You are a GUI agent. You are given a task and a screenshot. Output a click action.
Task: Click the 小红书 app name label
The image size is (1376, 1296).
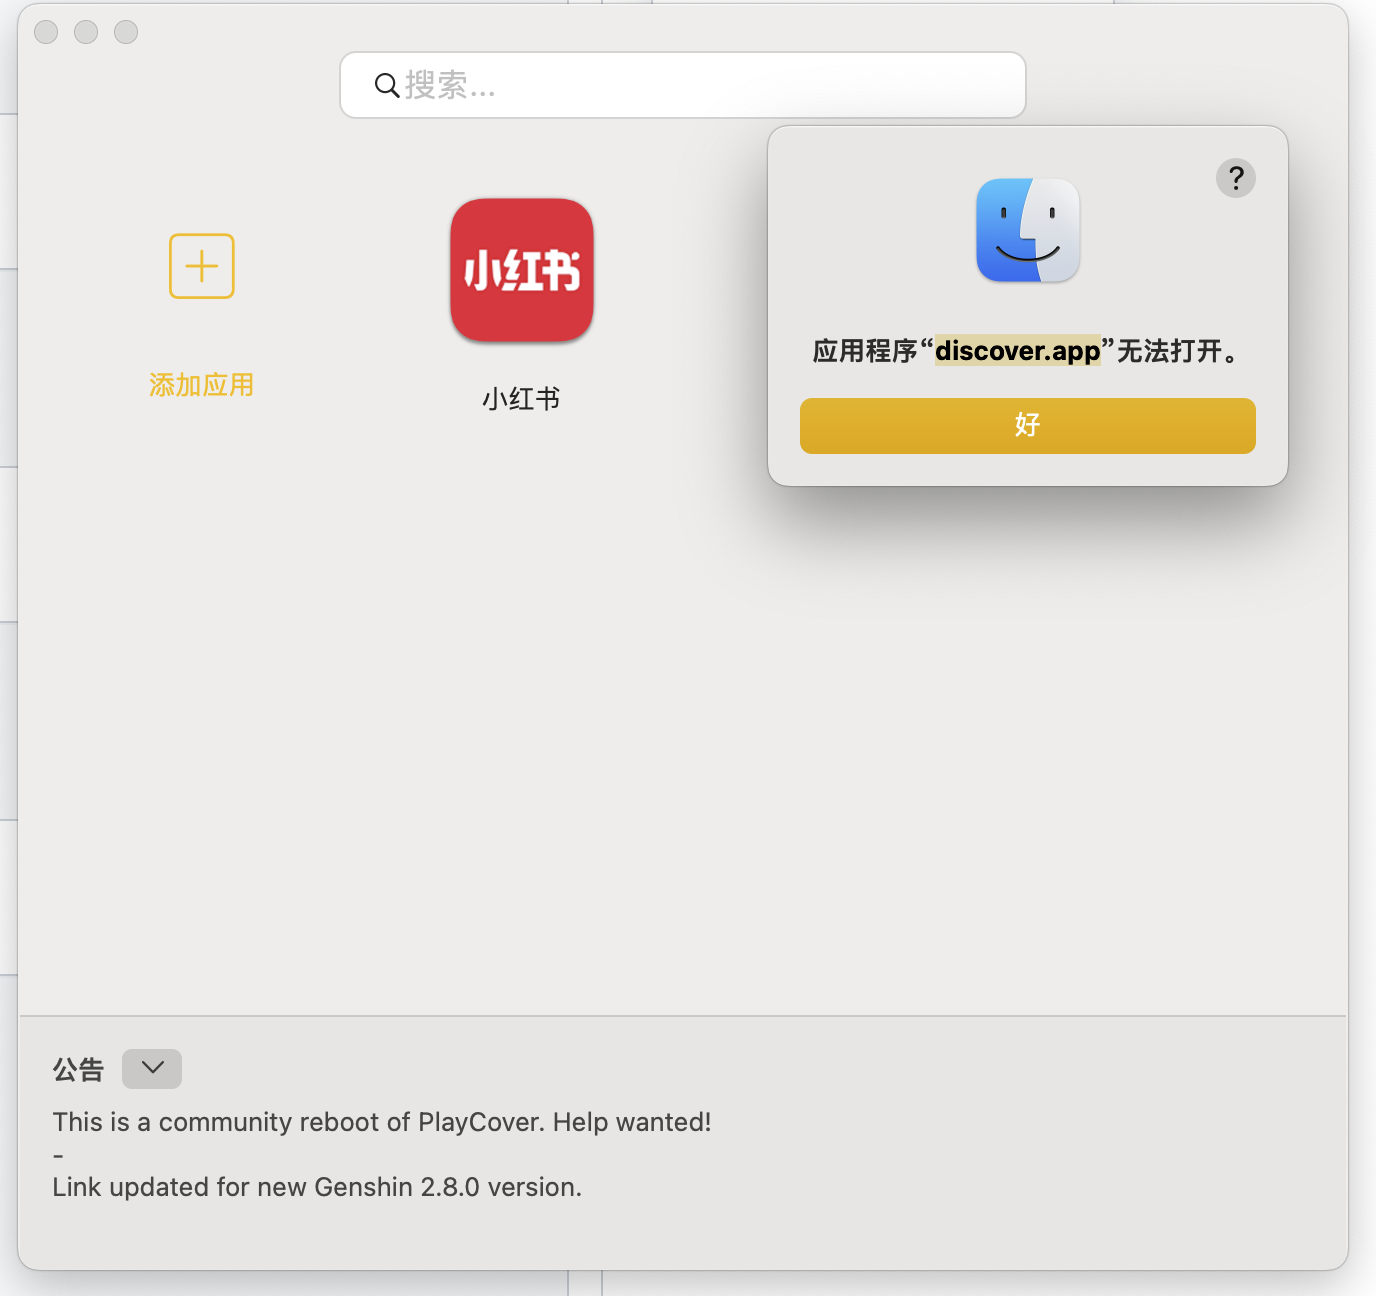click(x=521, y=399)
